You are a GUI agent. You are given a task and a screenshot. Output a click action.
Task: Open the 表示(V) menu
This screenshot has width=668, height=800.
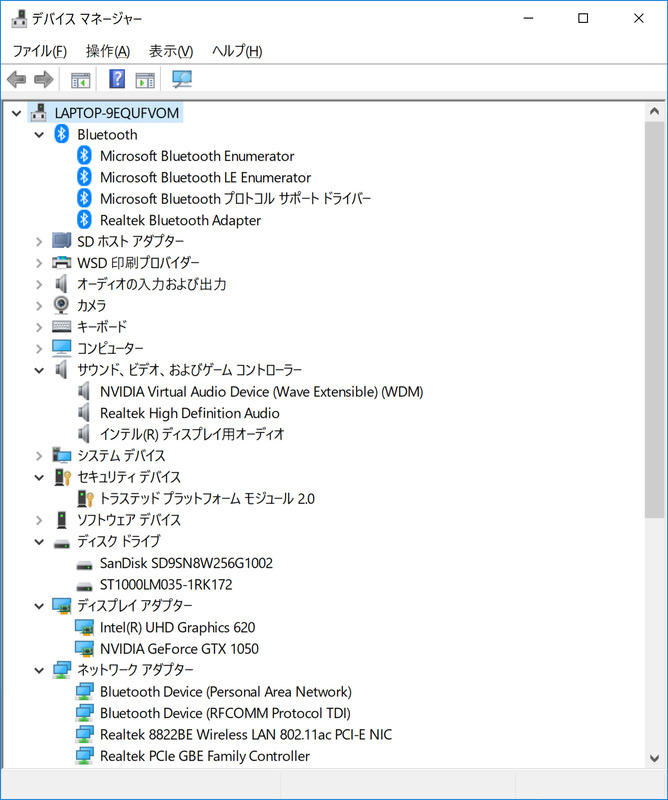[x=171, y=51]
